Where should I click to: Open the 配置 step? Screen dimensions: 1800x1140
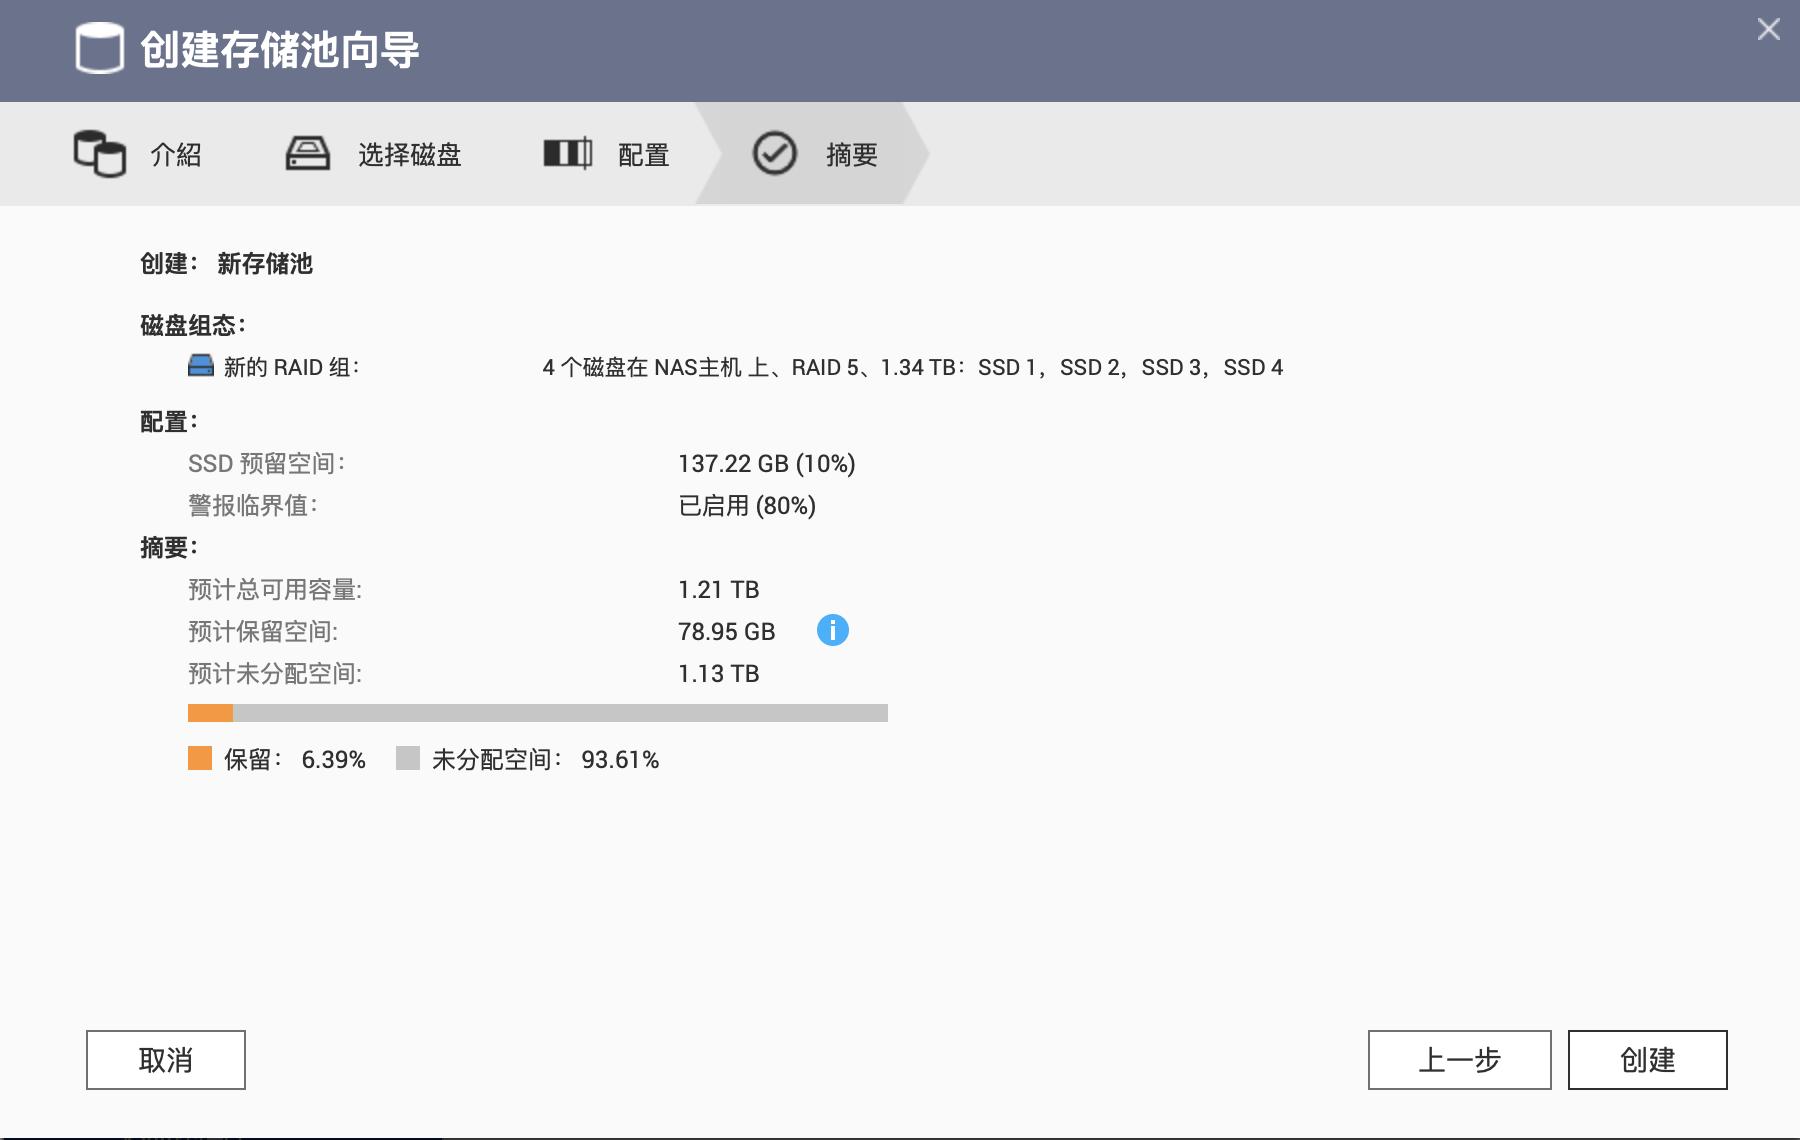coord(644,155)
